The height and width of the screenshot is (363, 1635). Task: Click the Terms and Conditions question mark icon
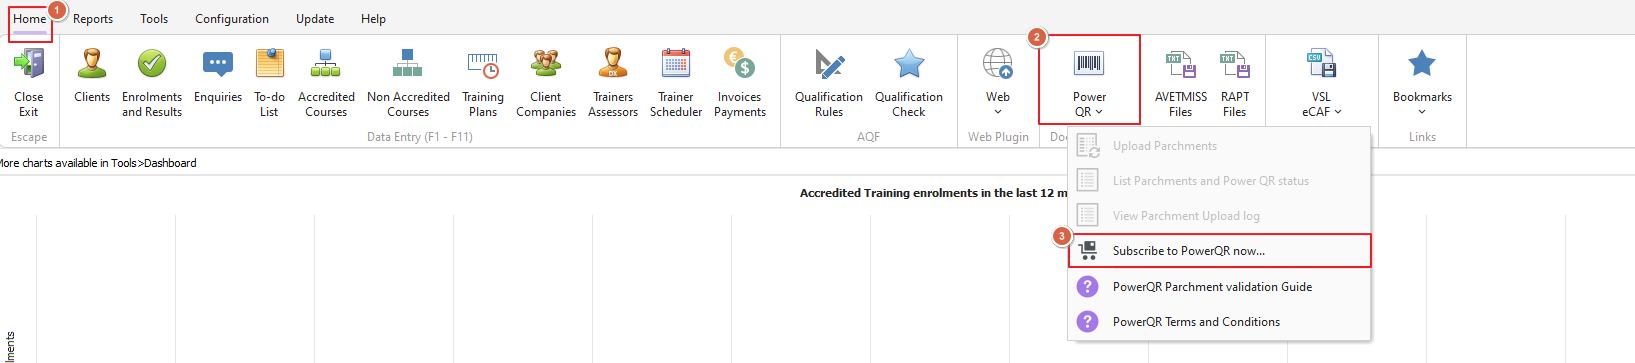(1087, 322)
